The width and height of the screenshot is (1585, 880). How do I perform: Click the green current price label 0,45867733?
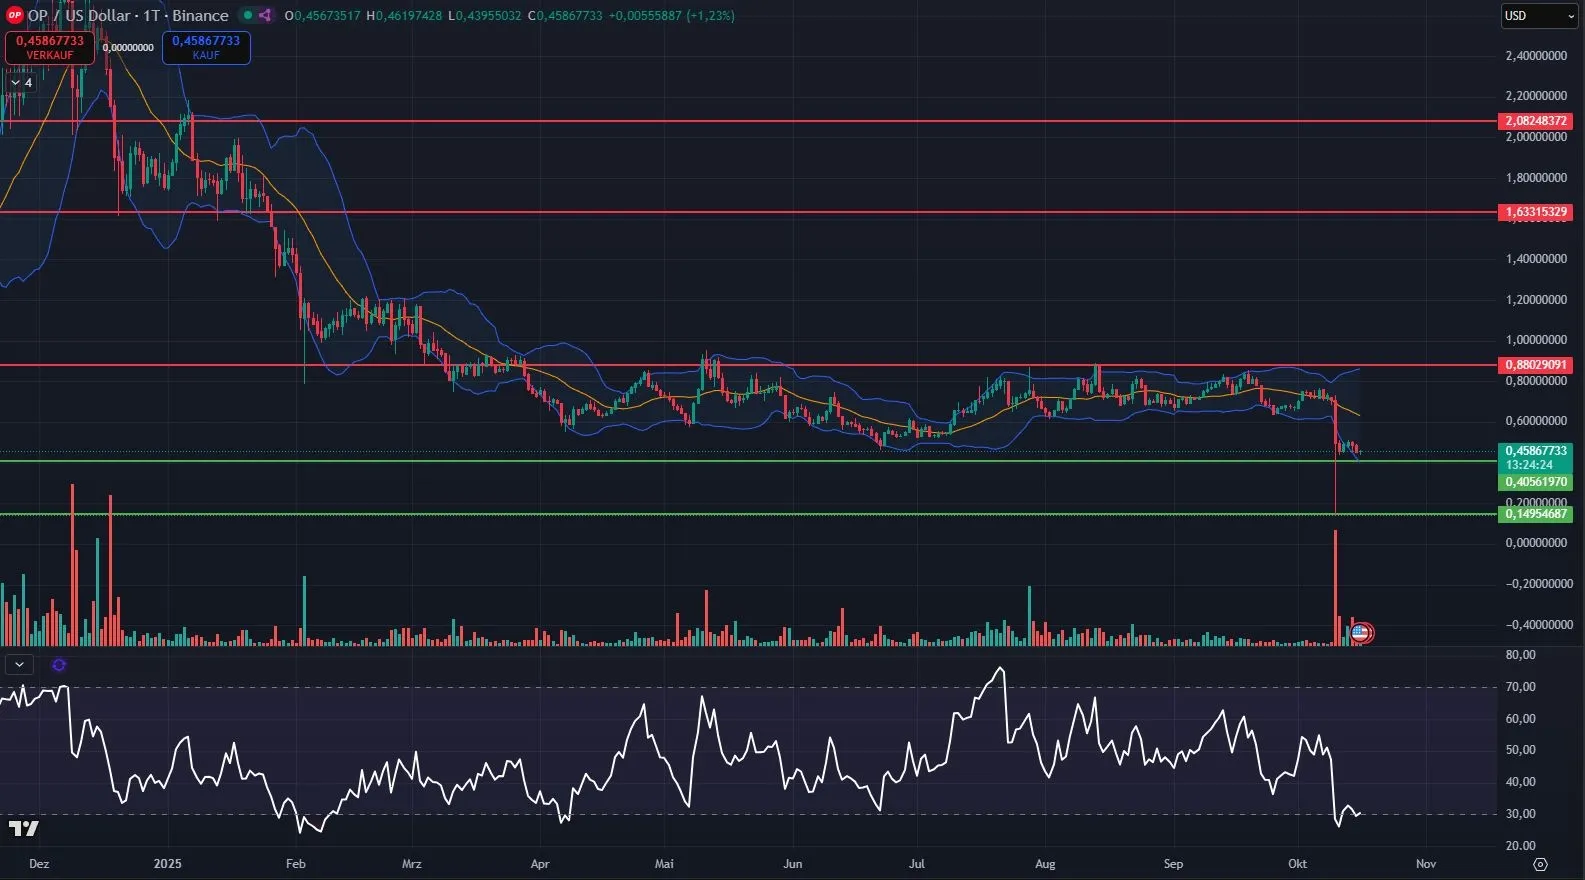tap(1535, 451)
